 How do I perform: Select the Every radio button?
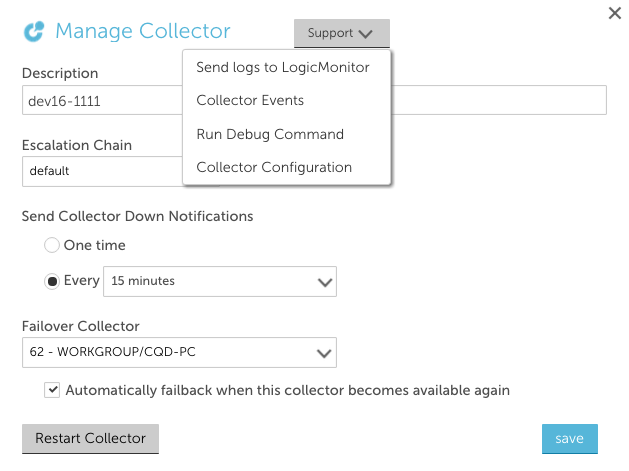(52, 281)
